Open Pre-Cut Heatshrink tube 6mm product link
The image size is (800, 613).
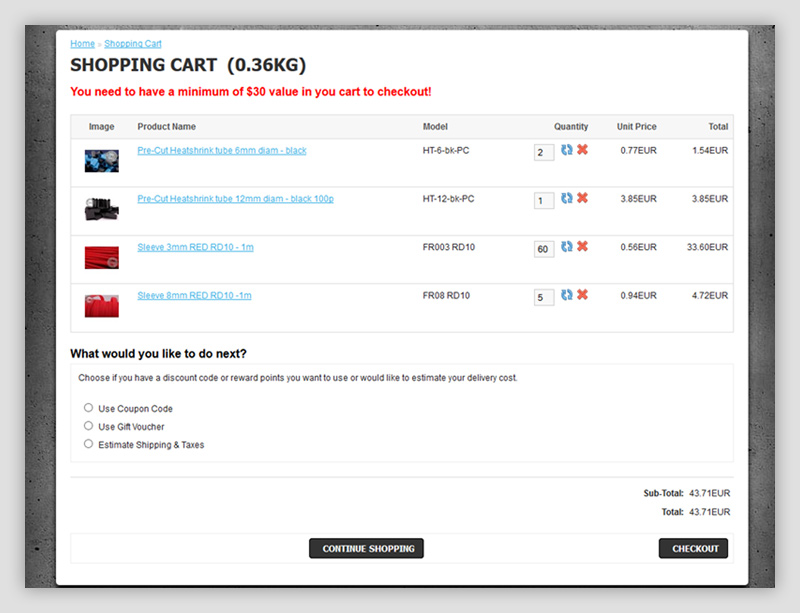point(221,151)
